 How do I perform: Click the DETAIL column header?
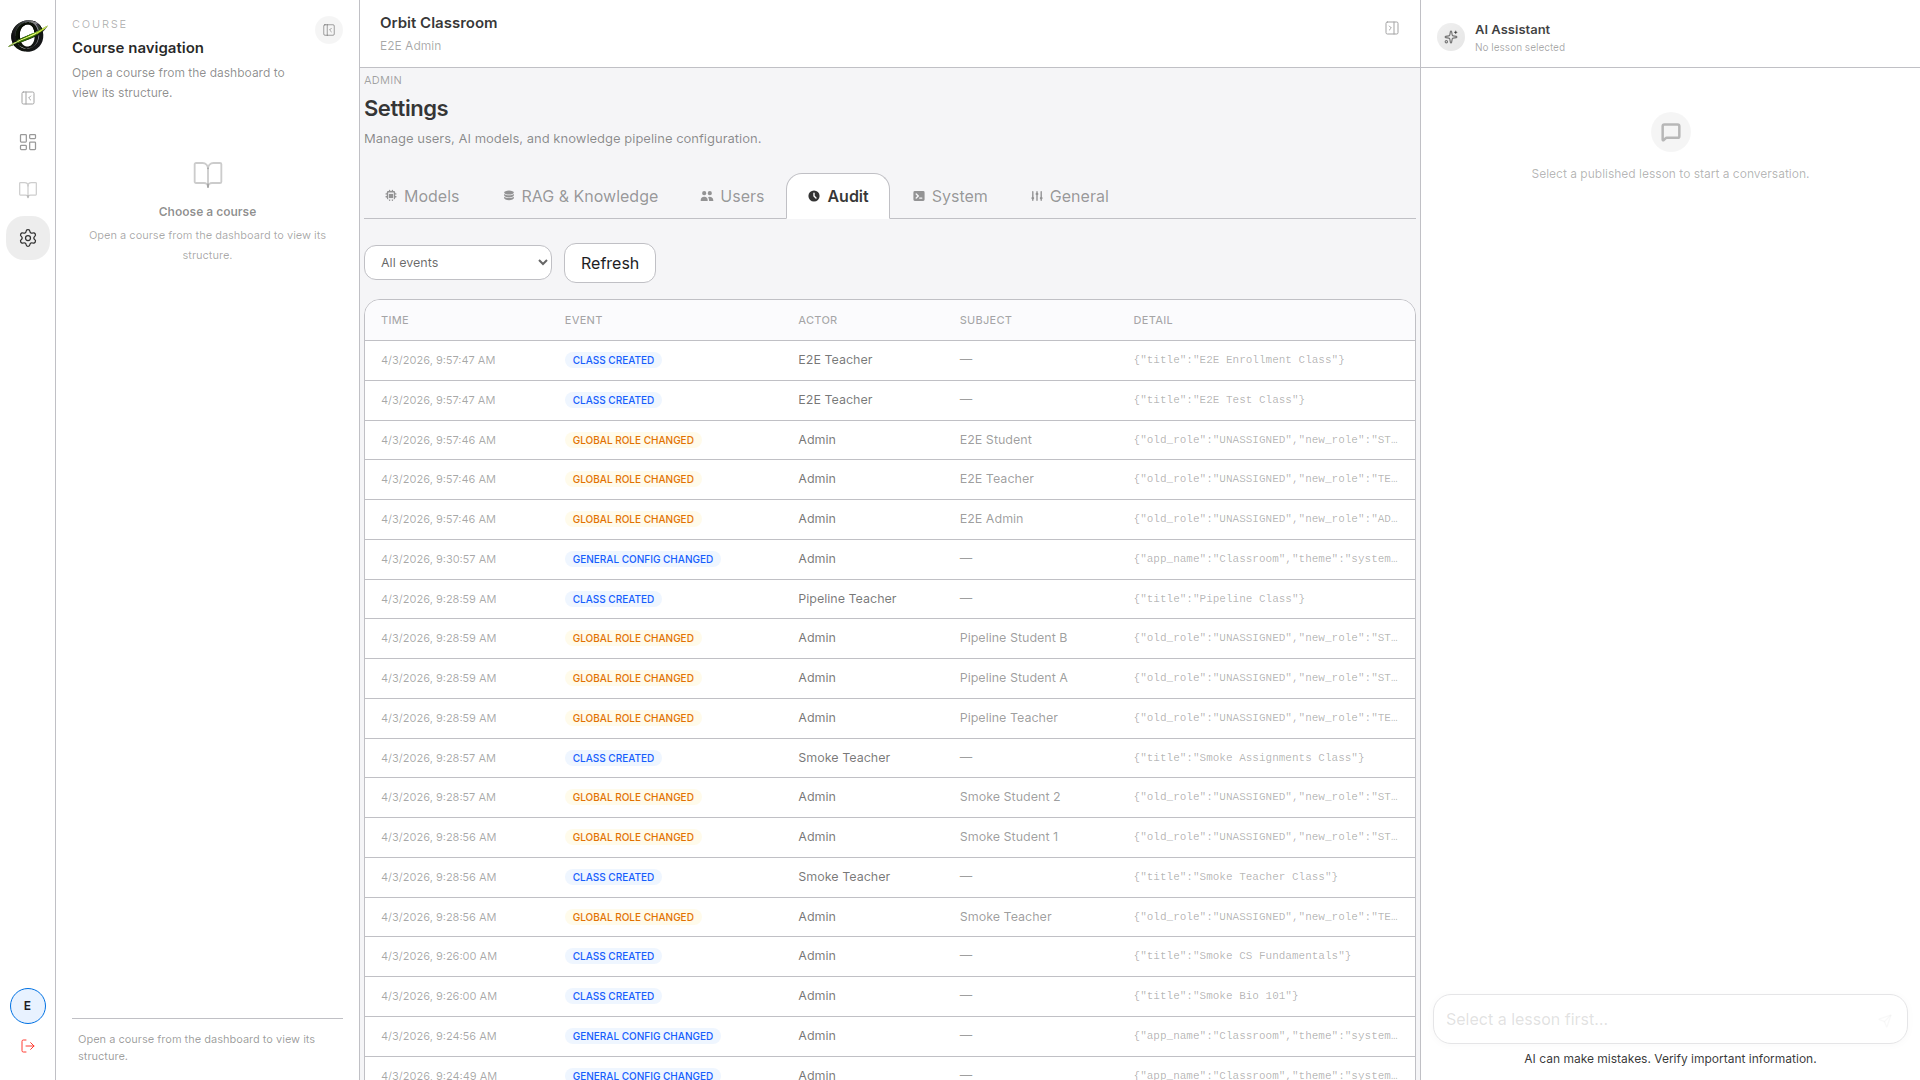coord(1153,320)
